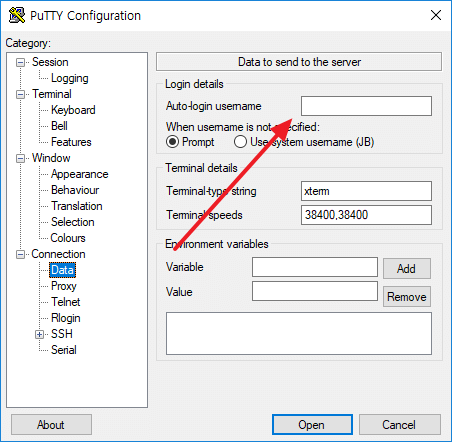Collapse the Session tree node

[x=20, y=62]
